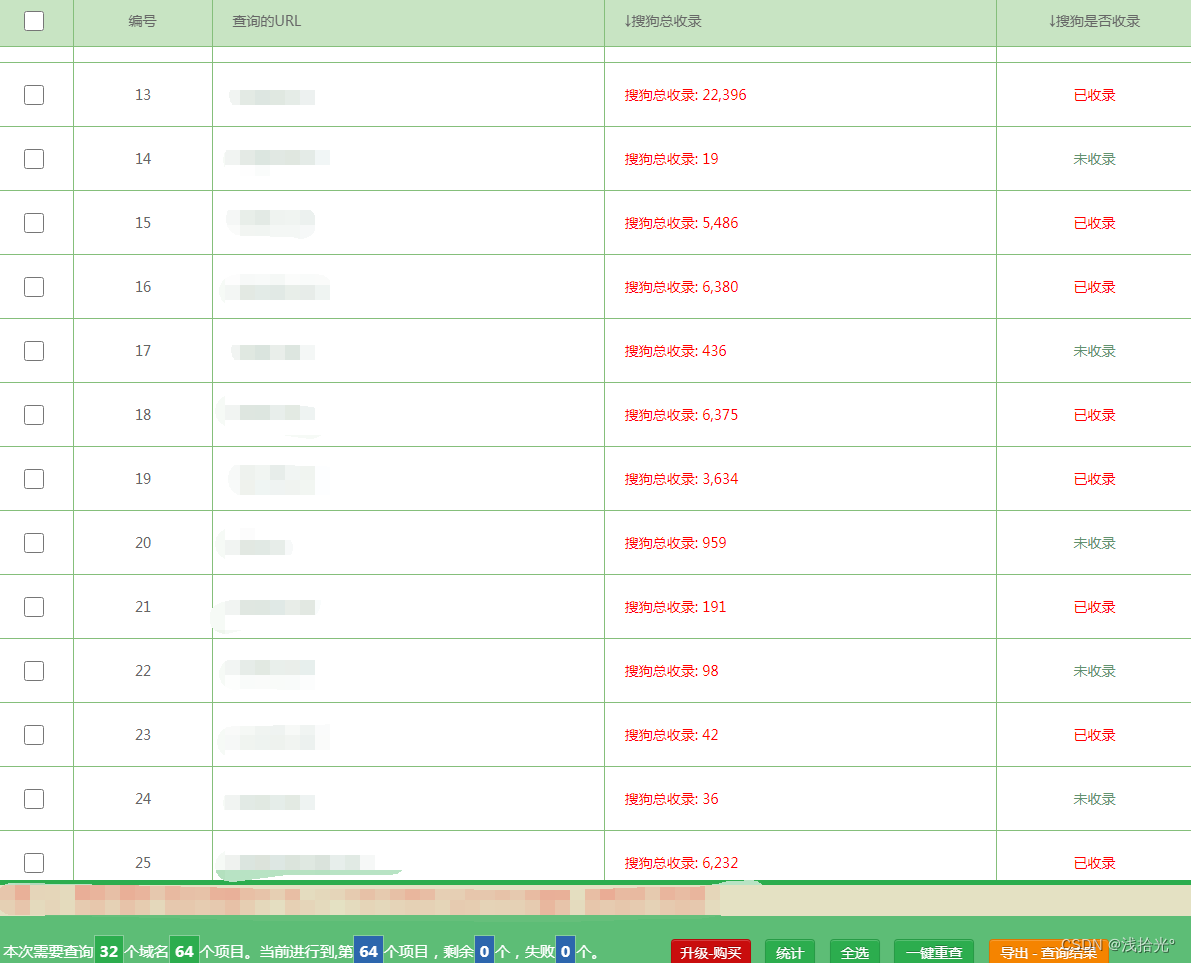The width and height of the screenshot is (1191, 963).
Task: Click 已收录 status in row 21
Action: click(1095, 607)
